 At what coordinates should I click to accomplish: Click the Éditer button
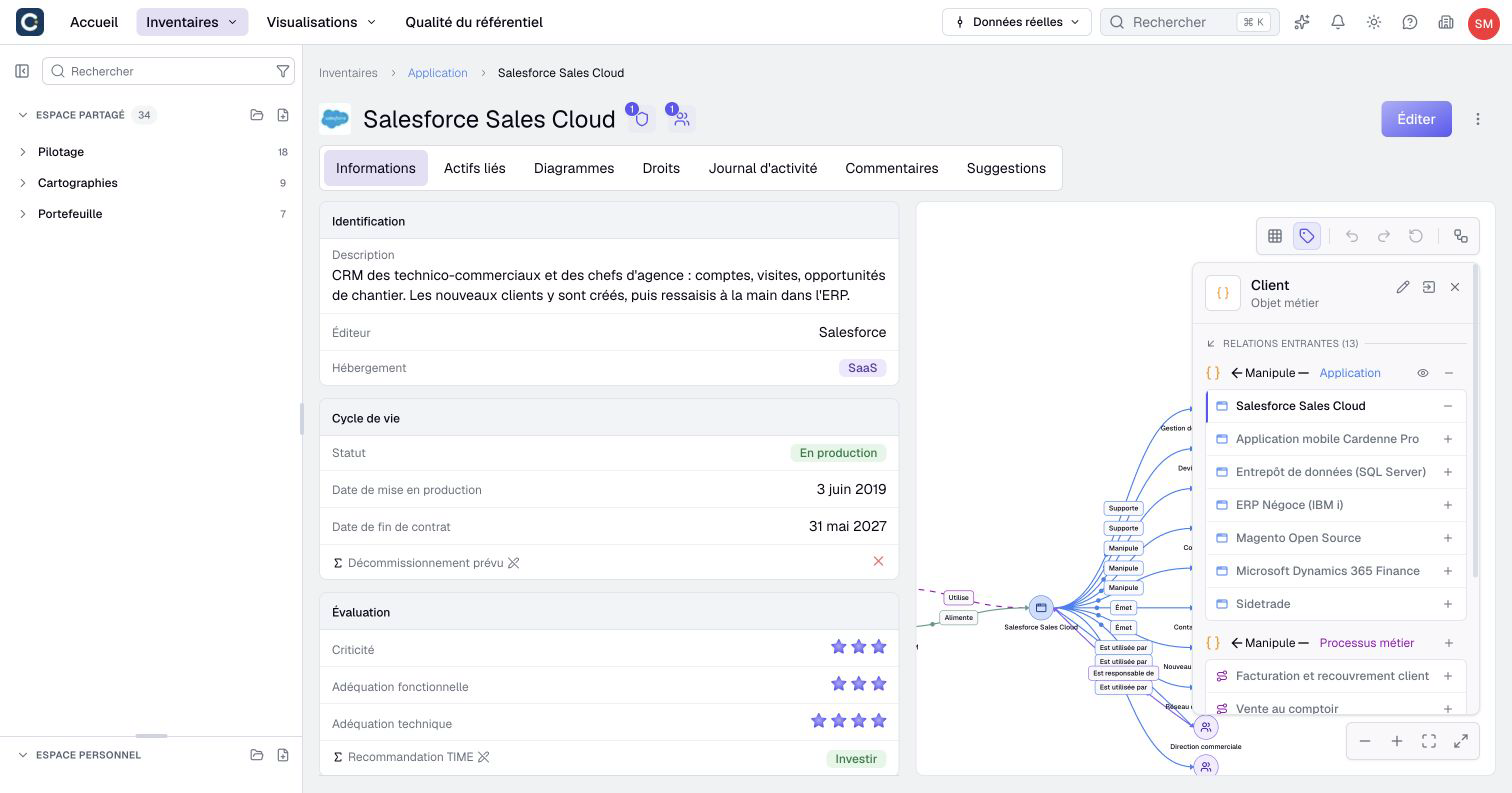pyautogui.click(x=1416, y=119)
